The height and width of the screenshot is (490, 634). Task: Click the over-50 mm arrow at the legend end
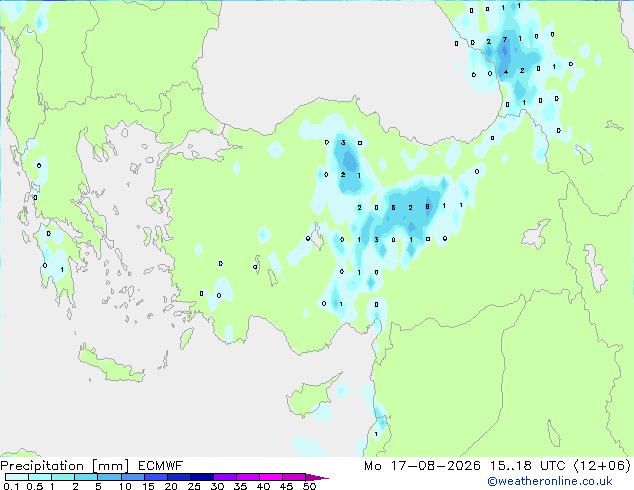(317, 477)
